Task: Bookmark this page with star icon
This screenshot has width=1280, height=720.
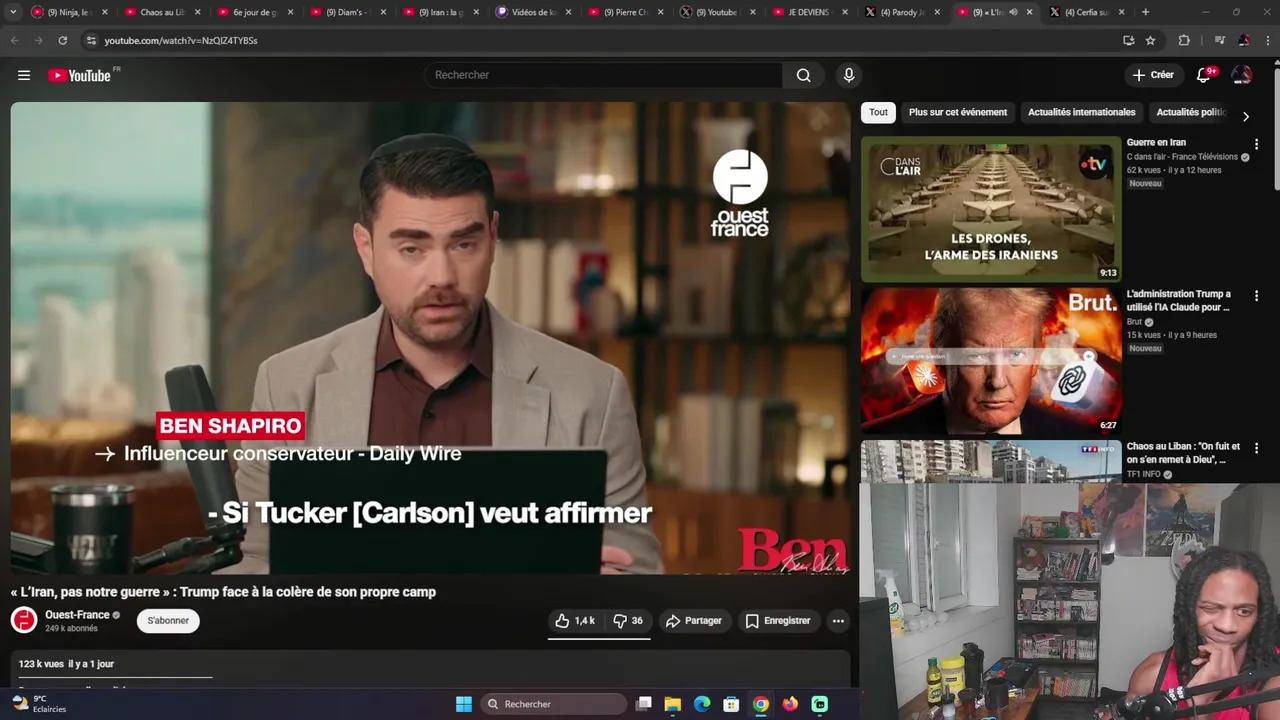Action: 1150,40
